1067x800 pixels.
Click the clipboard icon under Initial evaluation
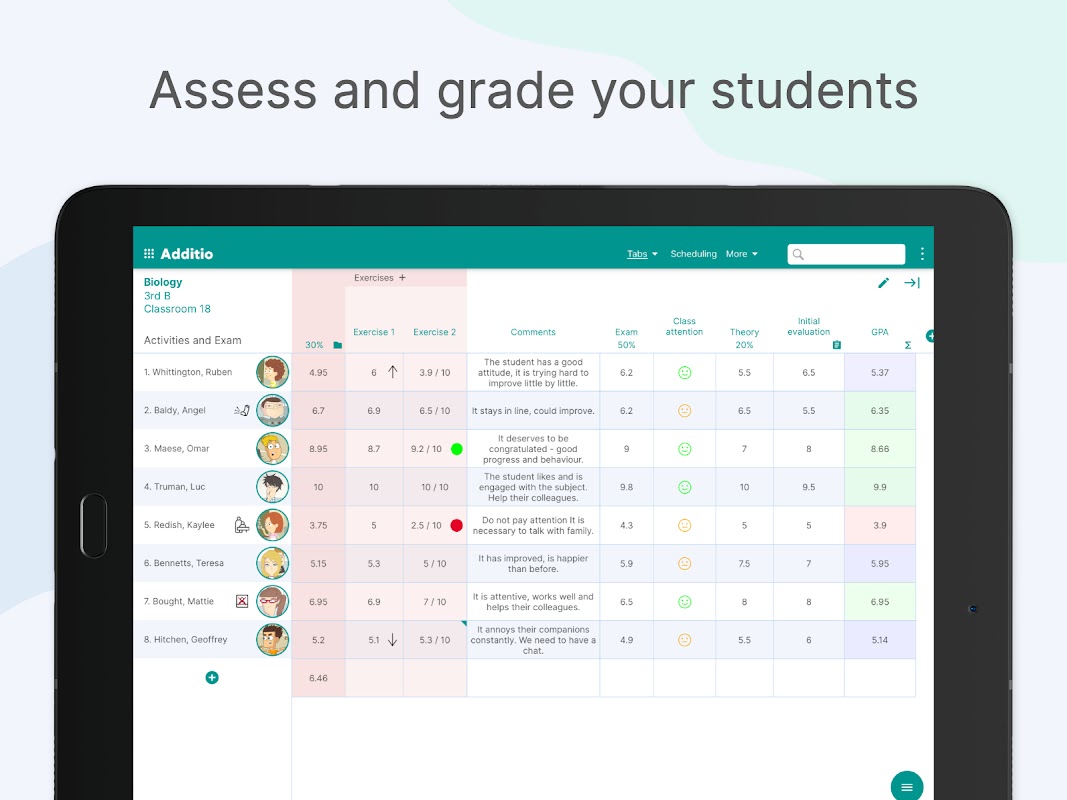pyautogui.click(x=836, y=345)
